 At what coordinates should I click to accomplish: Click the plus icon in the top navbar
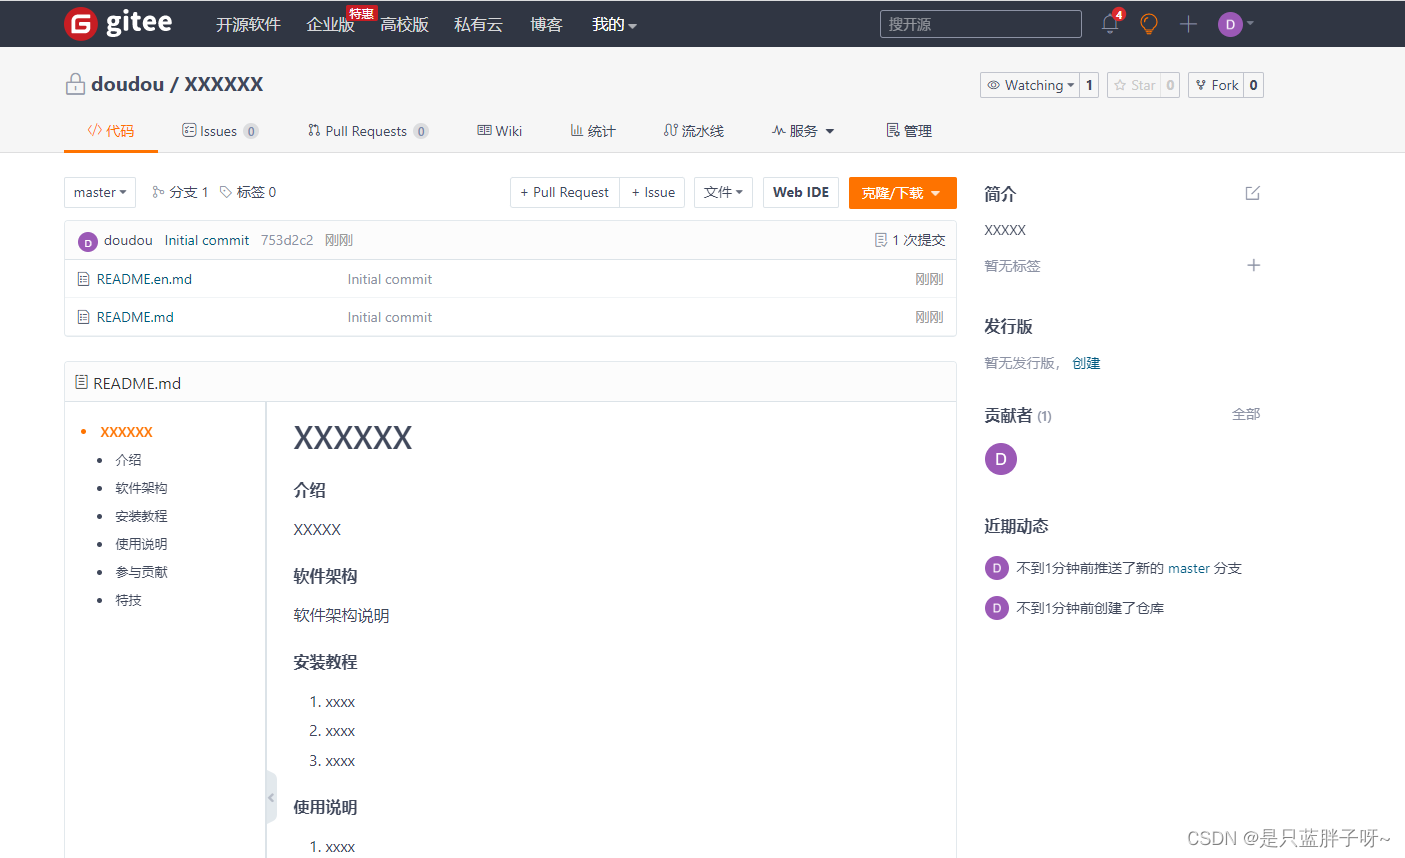[x=1188, y=24]
